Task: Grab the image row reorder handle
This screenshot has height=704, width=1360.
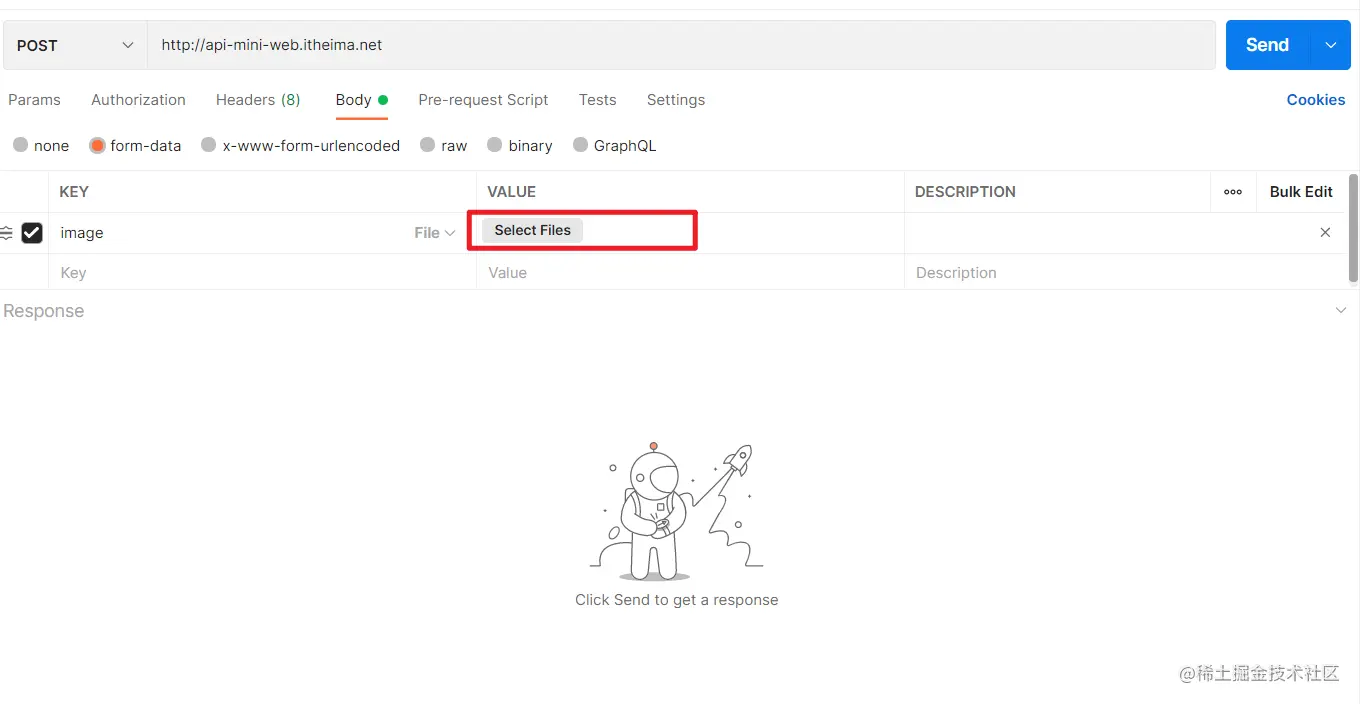Action: 7,233
